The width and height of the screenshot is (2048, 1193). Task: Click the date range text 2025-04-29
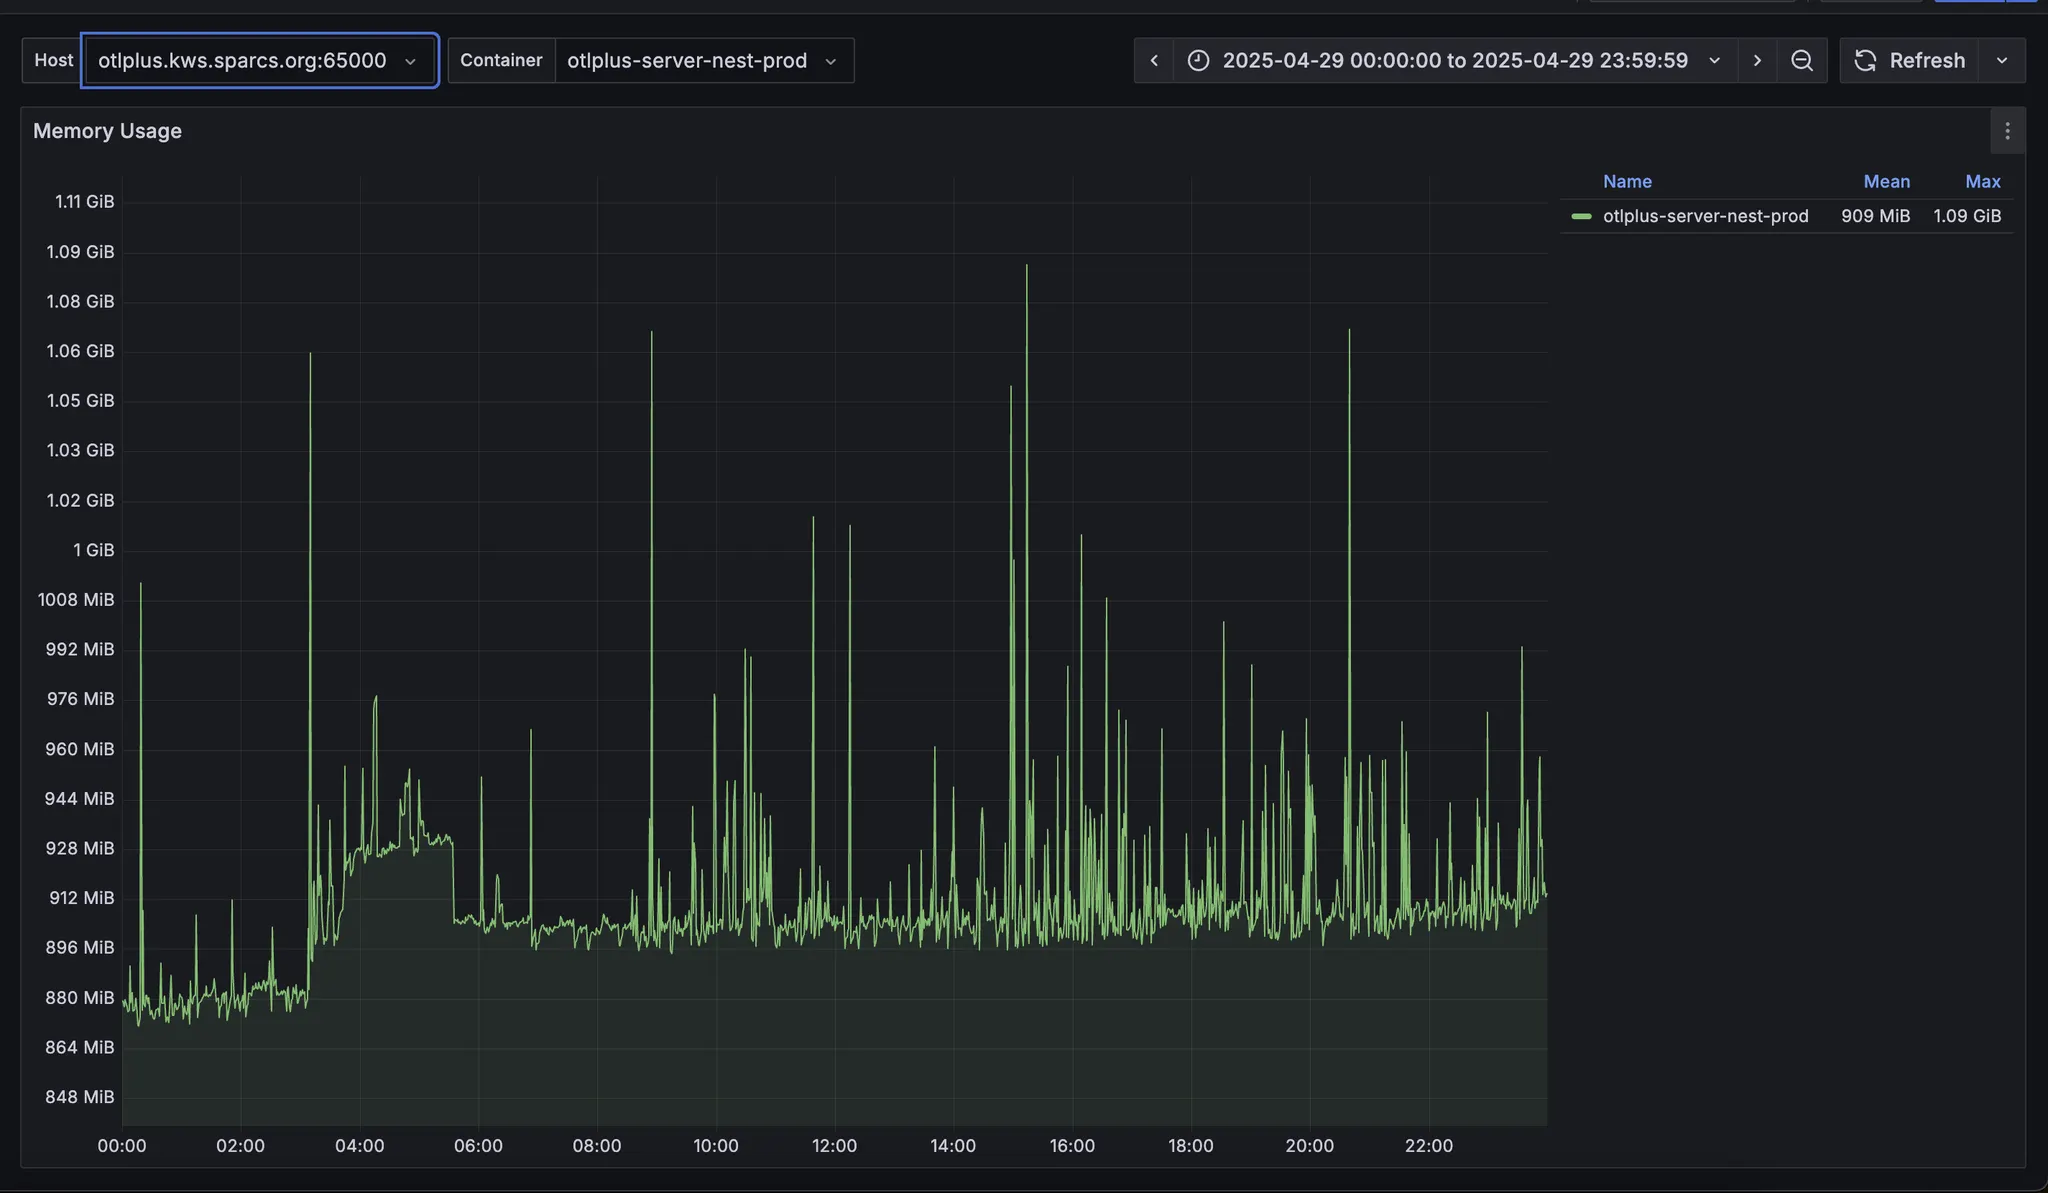coord(1454,60)
